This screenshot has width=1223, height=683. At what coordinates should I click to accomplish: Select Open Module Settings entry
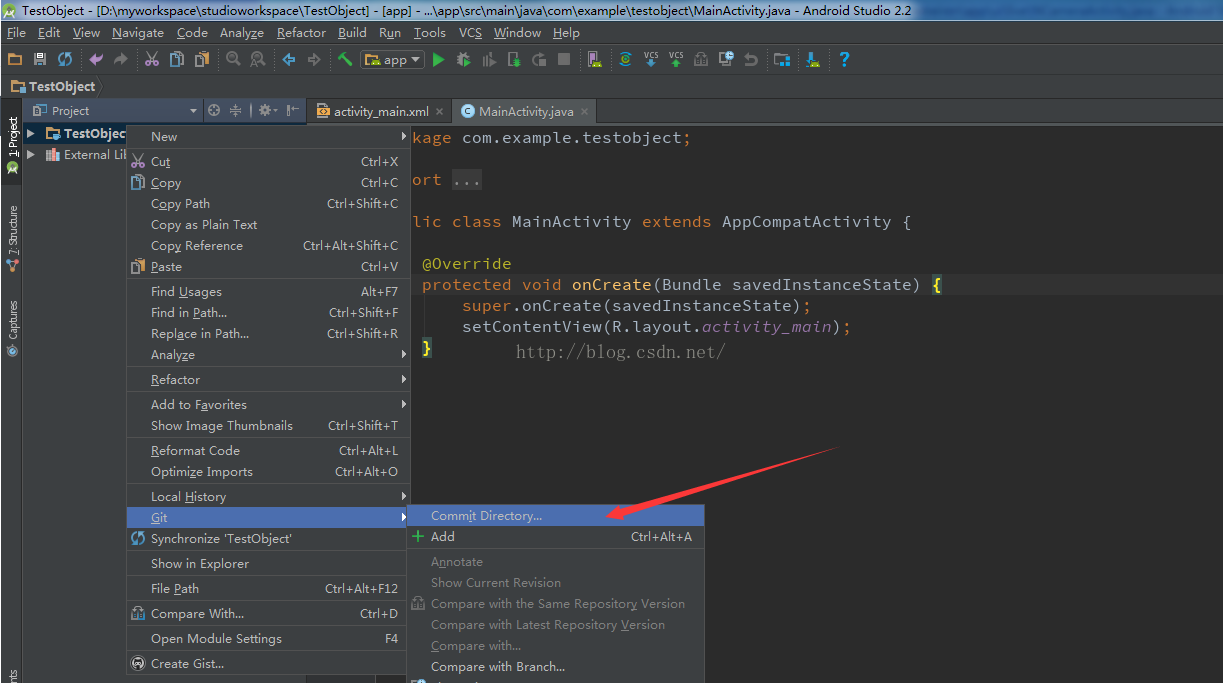[266, 639]
